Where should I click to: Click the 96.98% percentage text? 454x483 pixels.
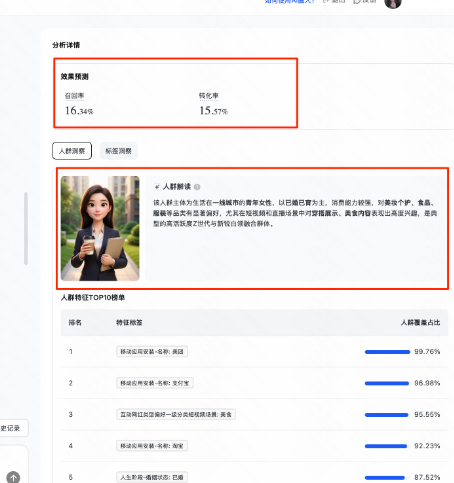[427, 383]
